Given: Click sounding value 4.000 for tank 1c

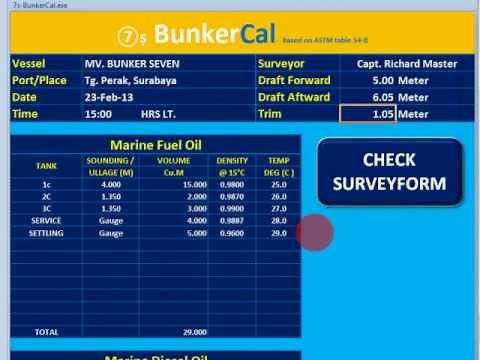Looking at the screenshot, I should click(x=111, y=185).
